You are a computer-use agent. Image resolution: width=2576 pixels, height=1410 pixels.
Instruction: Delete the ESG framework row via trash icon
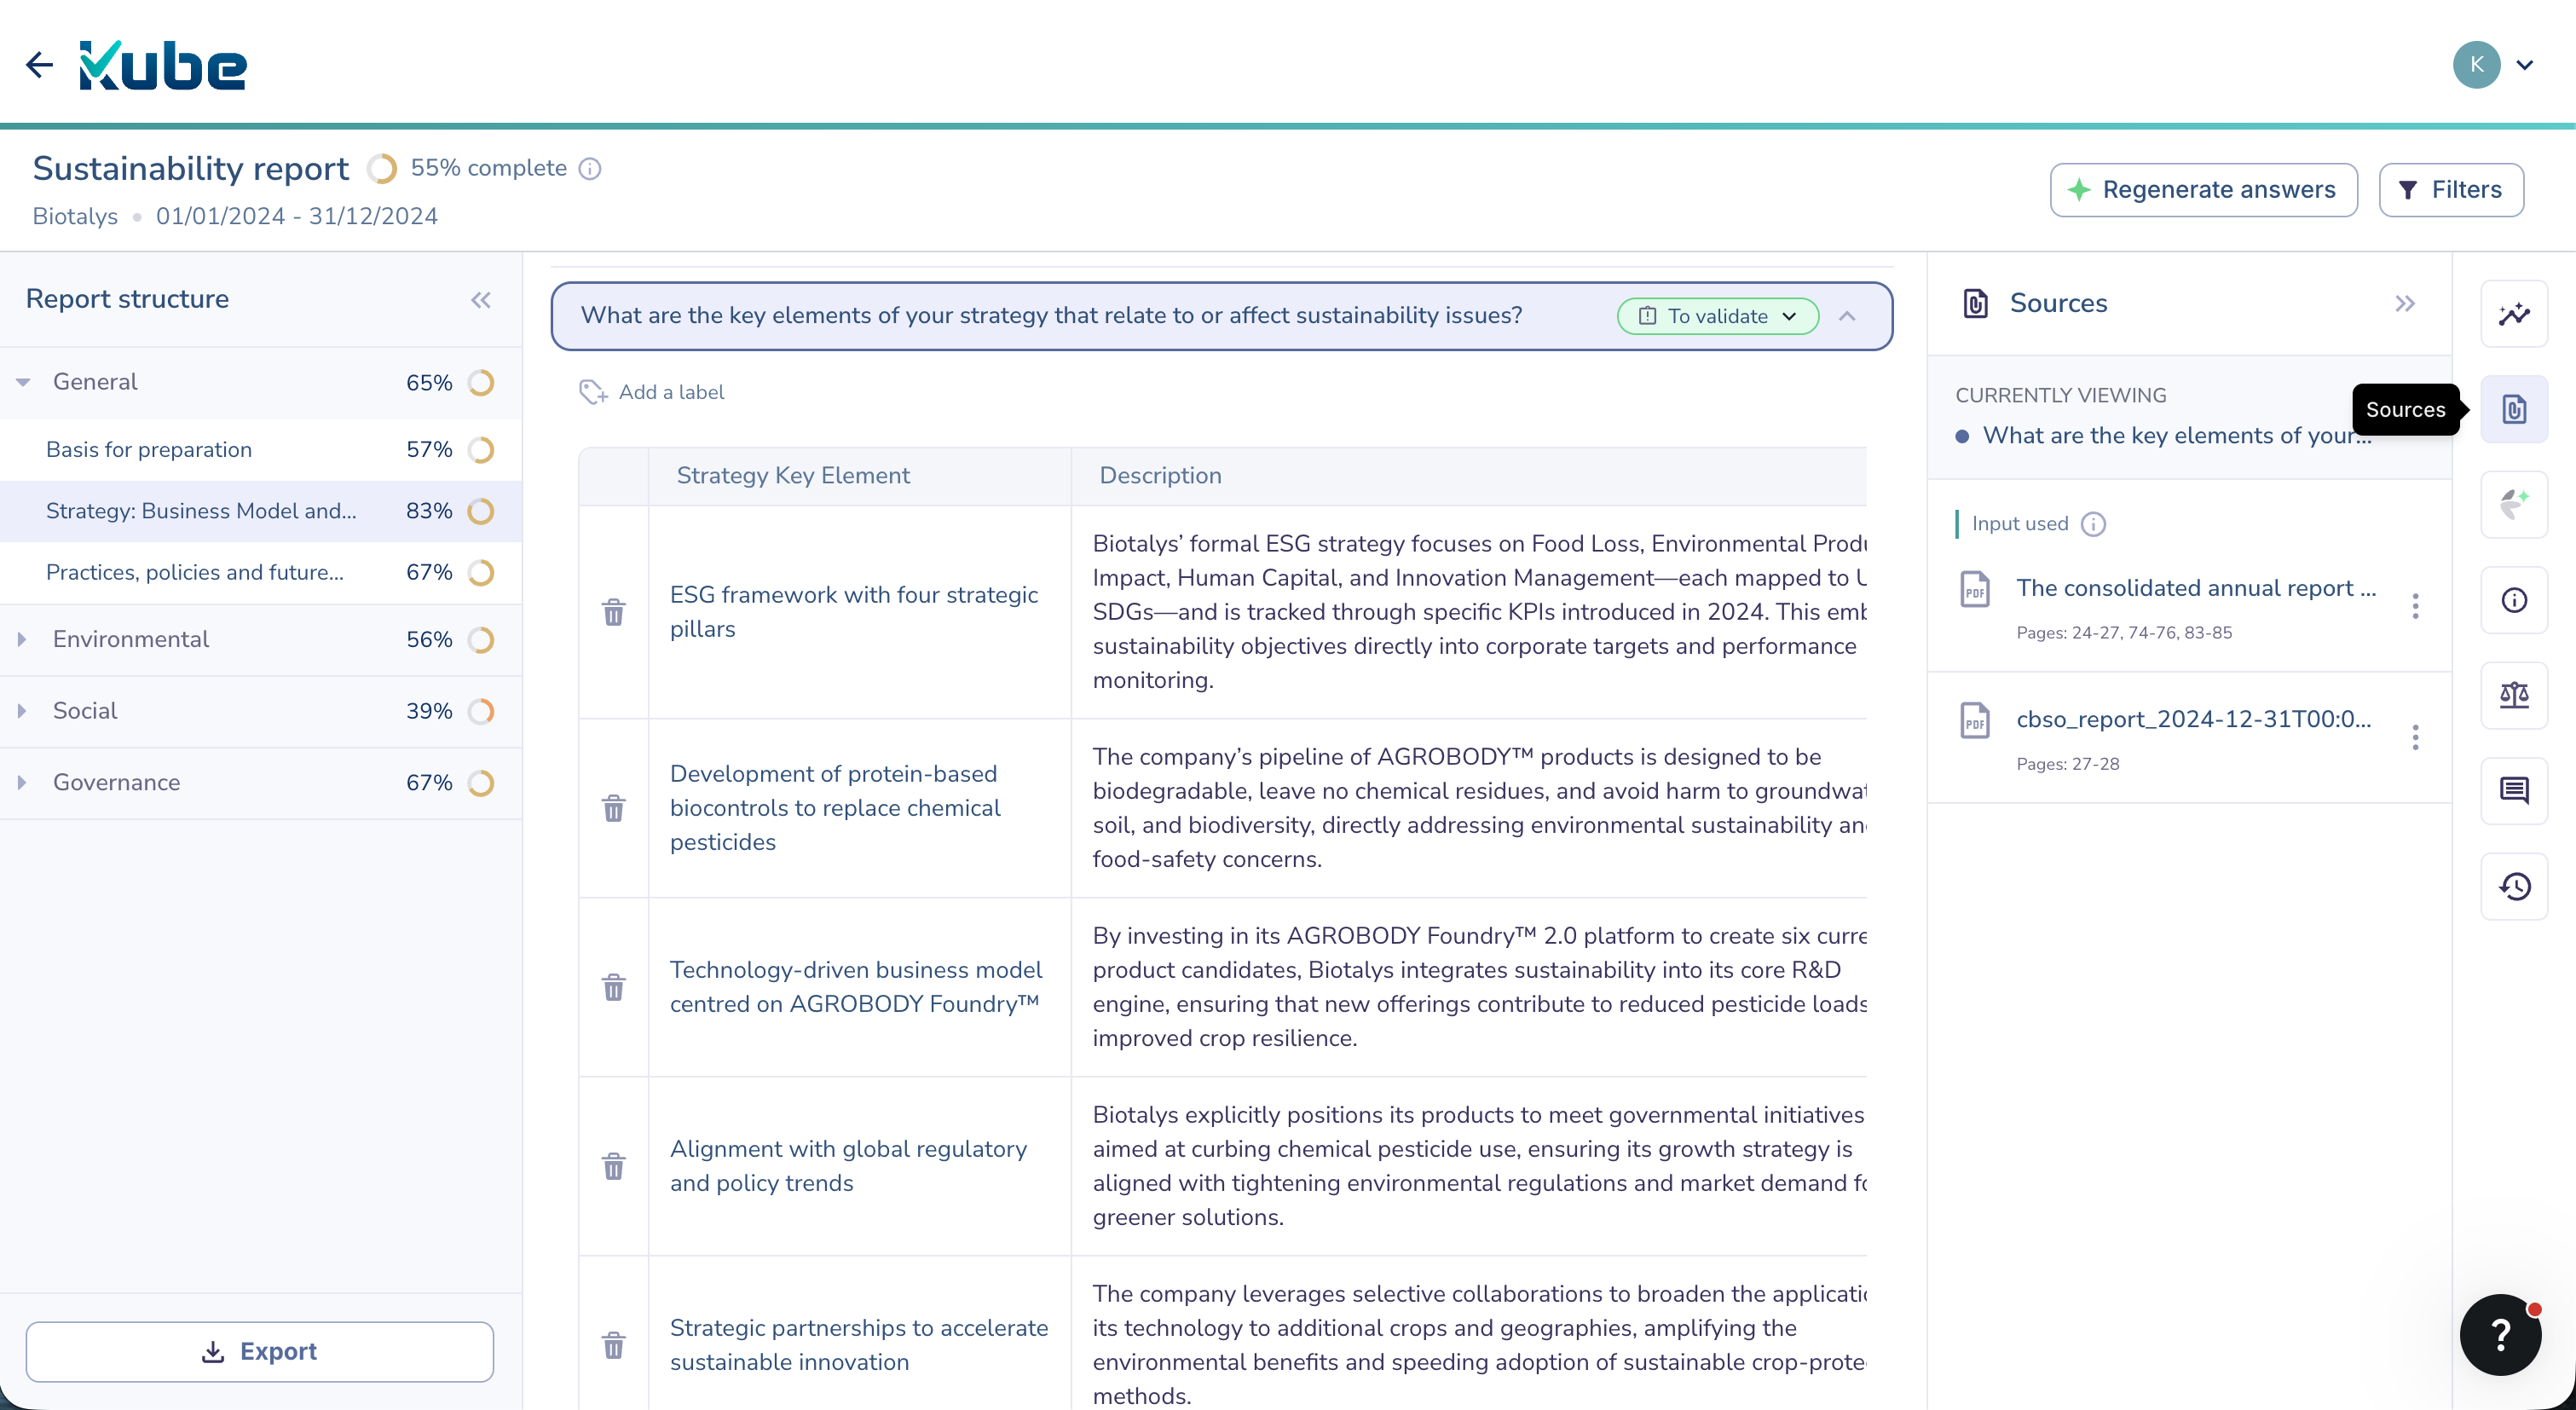tap(613, 612)
